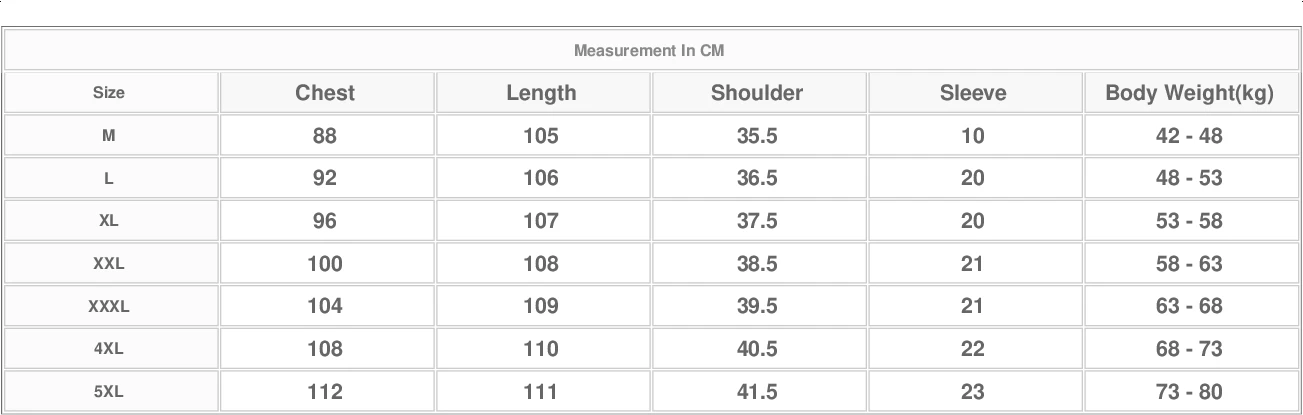Select the size M row label

pyautogui.click(x=109, y=136)
